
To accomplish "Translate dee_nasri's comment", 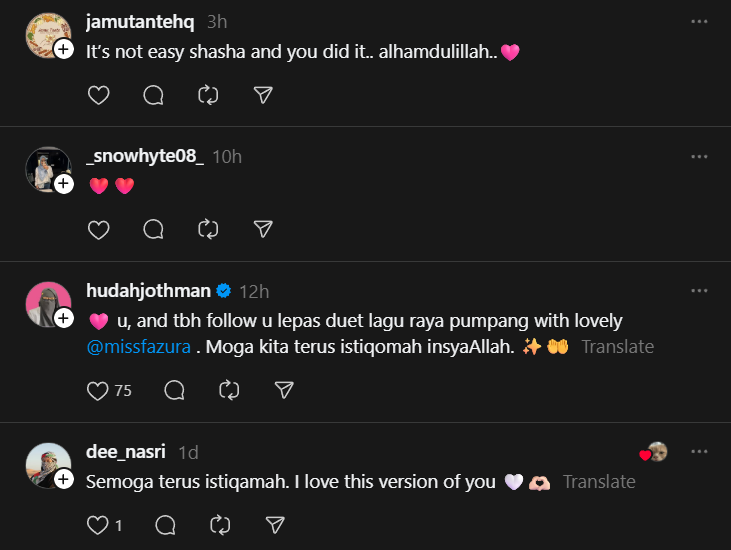I will (599, 482).
